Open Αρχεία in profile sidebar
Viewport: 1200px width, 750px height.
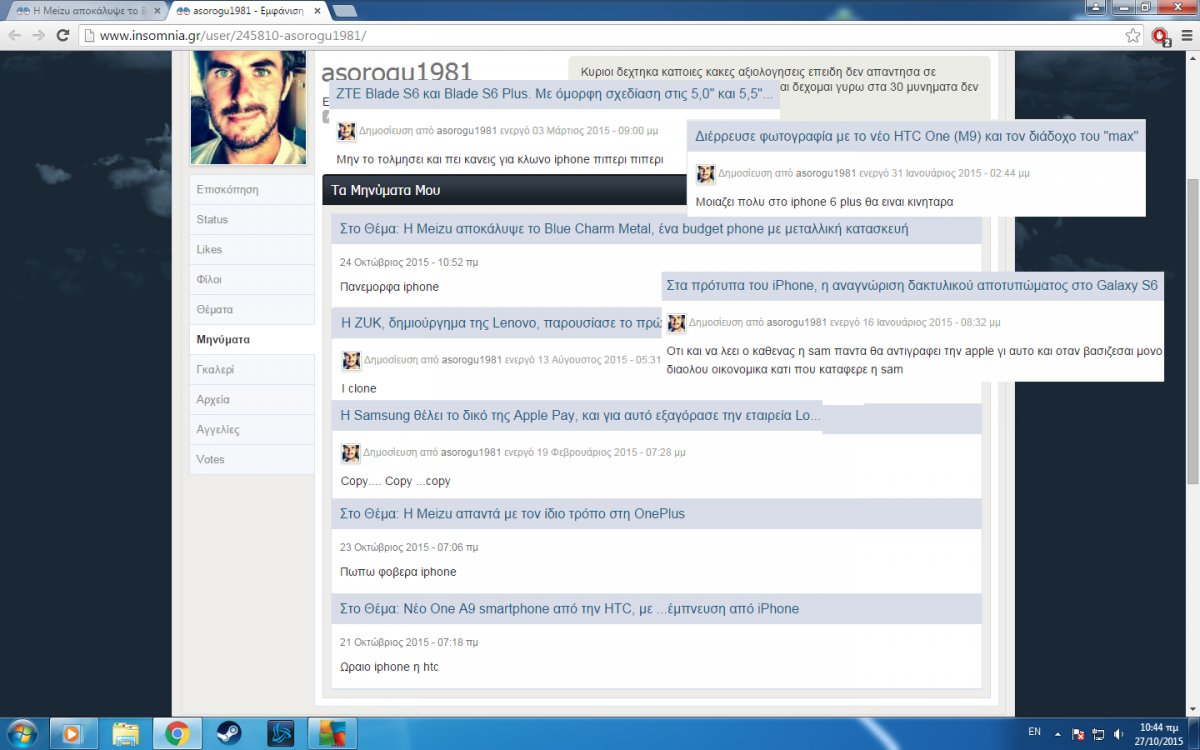point(251,399)
